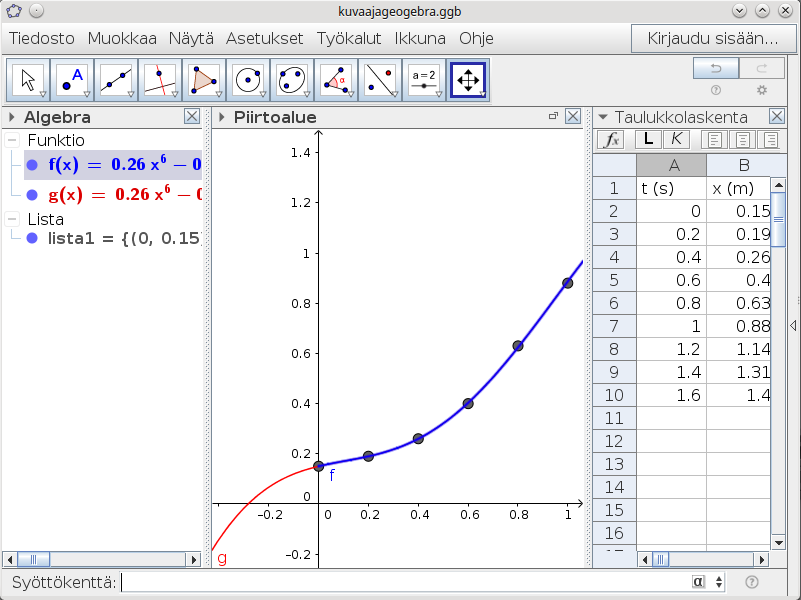Expand the Algebra panel style bar

(x=11, y=117)
